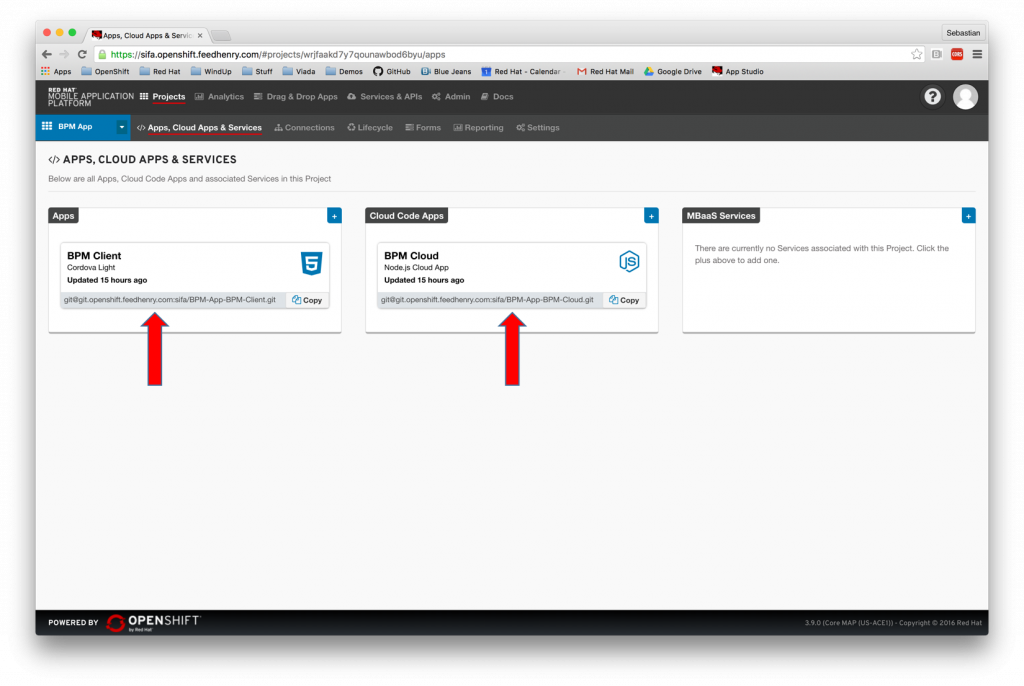
Task: Open the Stuff bookmarks folder
Action: pyautogui.click(x=257, y=71)
